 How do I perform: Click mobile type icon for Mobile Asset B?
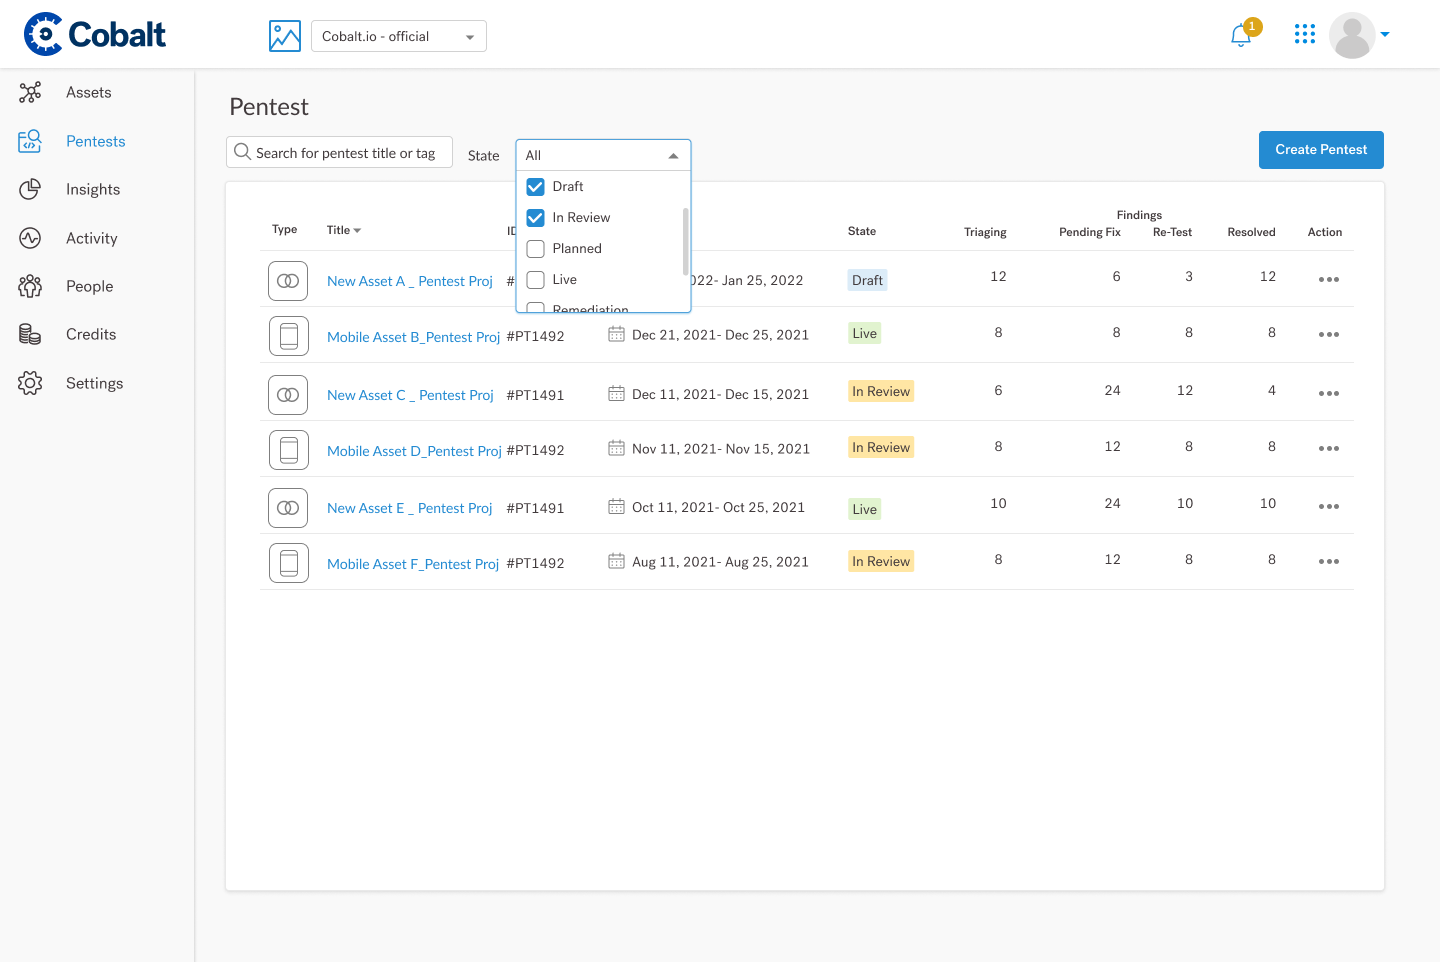coord(288,336)
